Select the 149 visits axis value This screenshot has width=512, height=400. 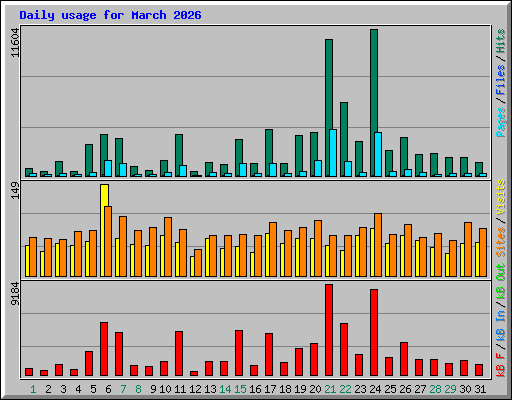15,191
